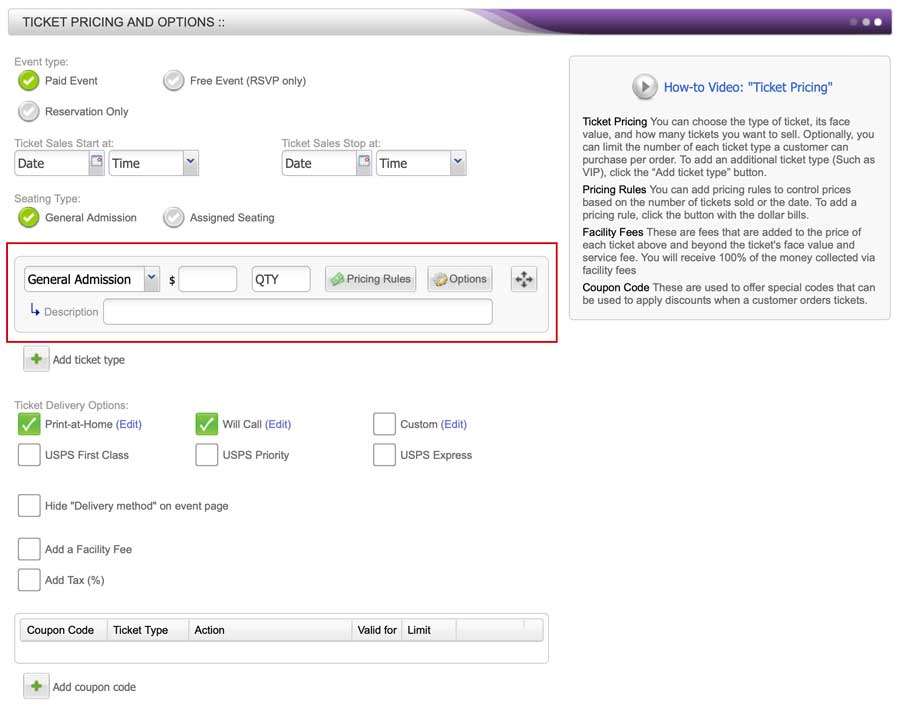The height and width of the screenshot is (707, 900).
Task: Open calendar picker for Ticket Sales Stop
Action: tap(364, 162)
